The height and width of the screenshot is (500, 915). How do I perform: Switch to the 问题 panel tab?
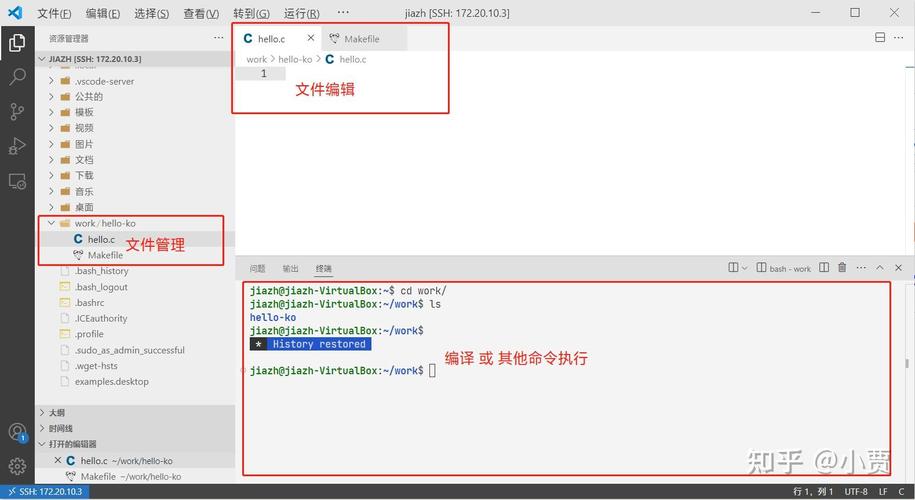click(x=257, y=268)
